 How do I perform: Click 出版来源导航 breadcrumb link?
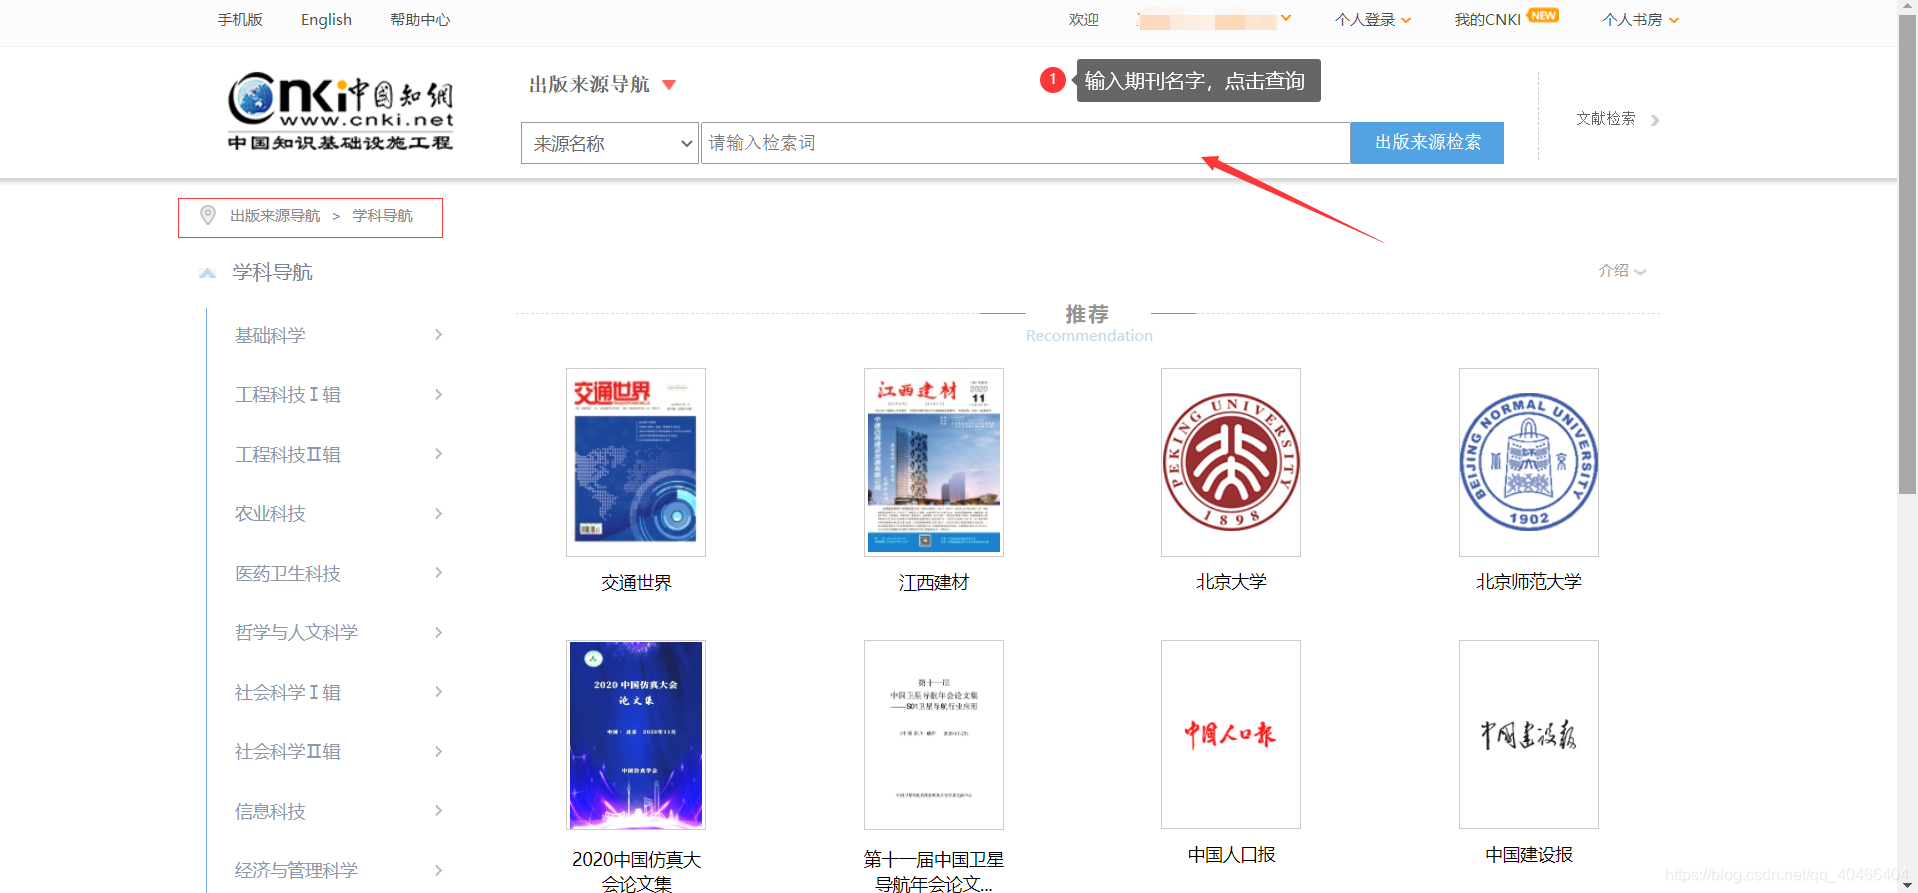point(275,216)
